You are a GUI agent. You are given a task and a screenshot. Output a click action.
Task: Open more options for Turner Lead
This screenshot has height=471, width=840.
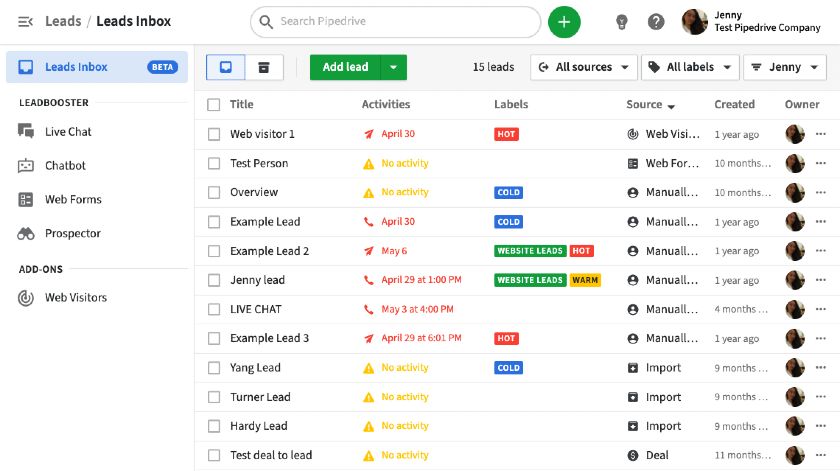pyautogui.click(x=821, y=397)
